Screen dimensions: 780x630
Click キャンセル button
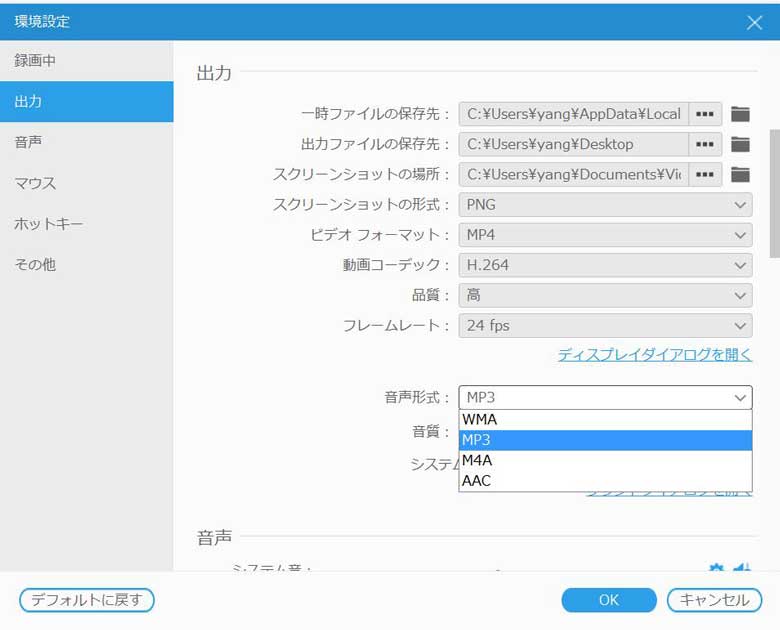click(714, 600)
